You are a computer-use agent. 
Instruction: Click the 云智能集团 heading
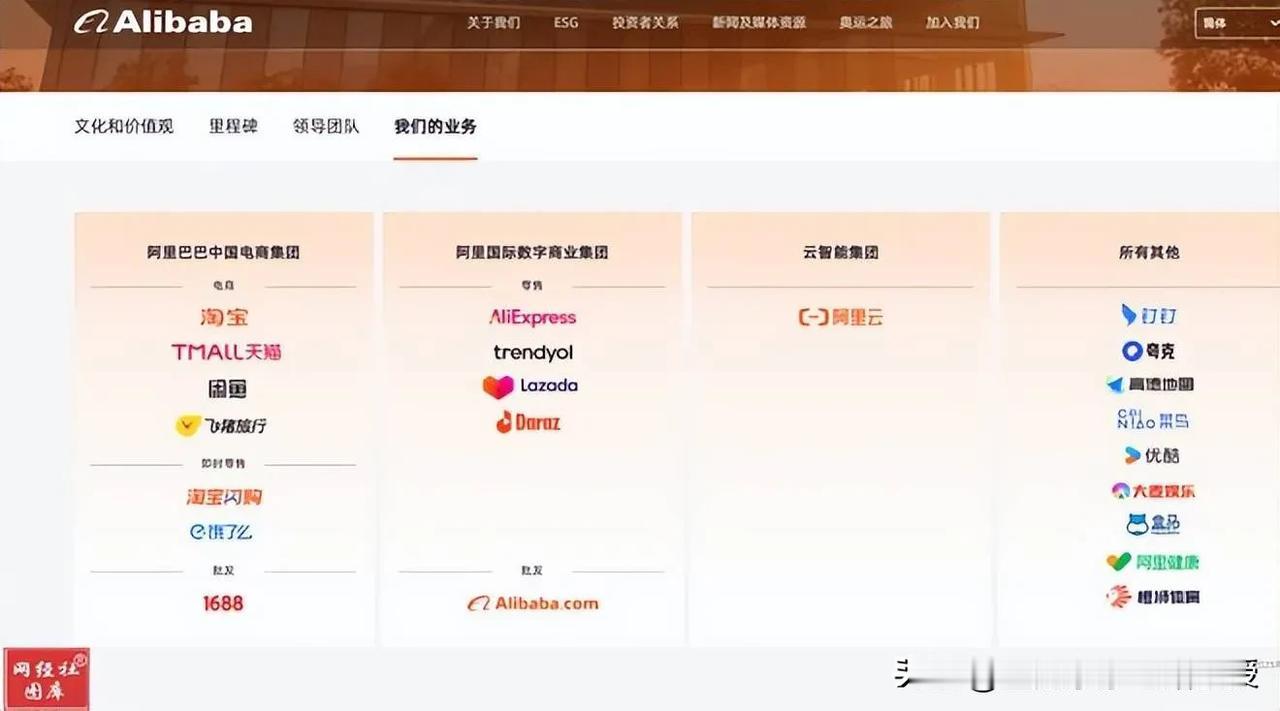tap(841, 252)
